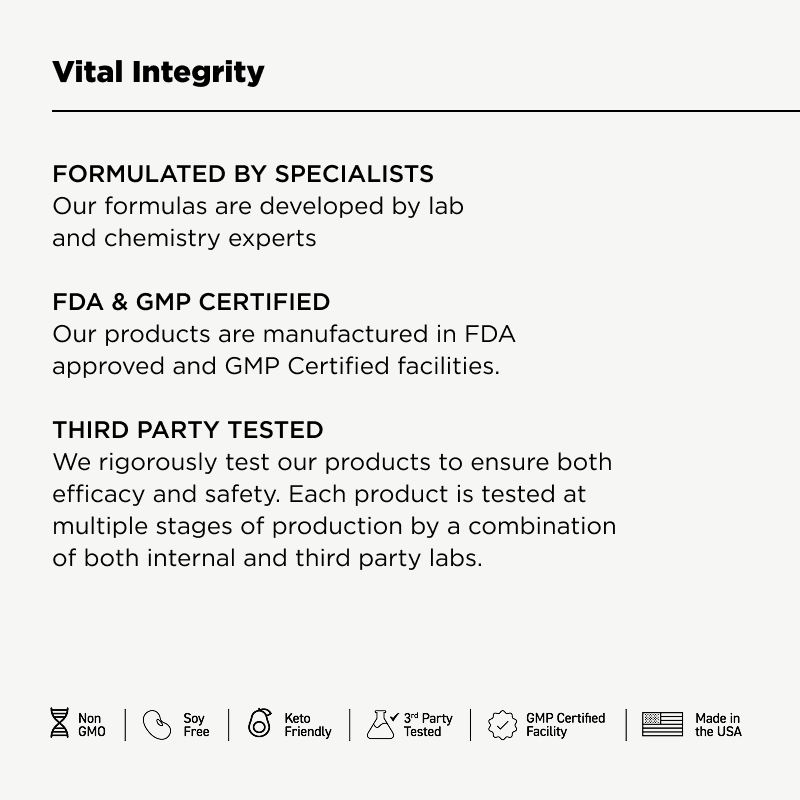
Task: Click the "Made in the USA" label
Action: pyautogui.click(x=718, y=725)
